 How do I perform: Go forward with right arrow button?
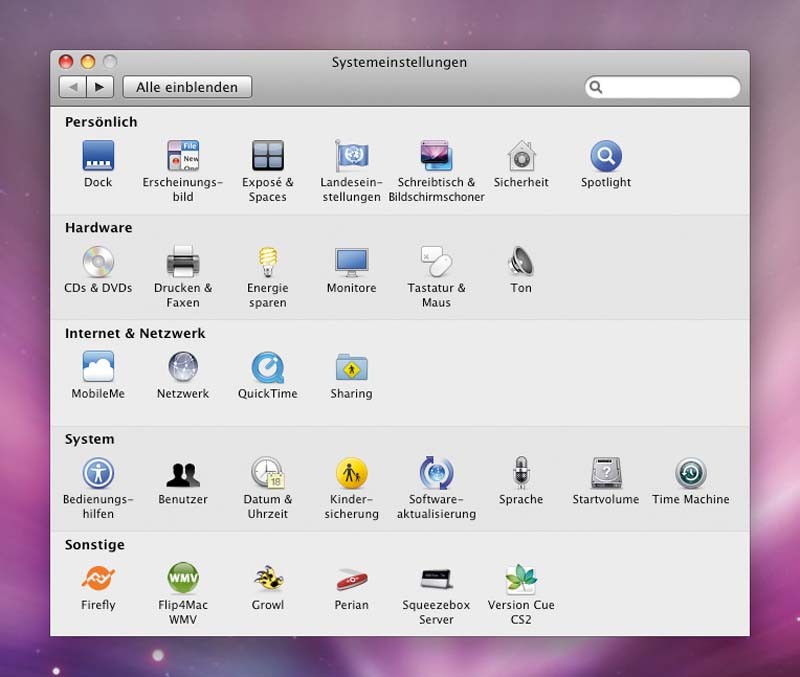tap(100, 87)
